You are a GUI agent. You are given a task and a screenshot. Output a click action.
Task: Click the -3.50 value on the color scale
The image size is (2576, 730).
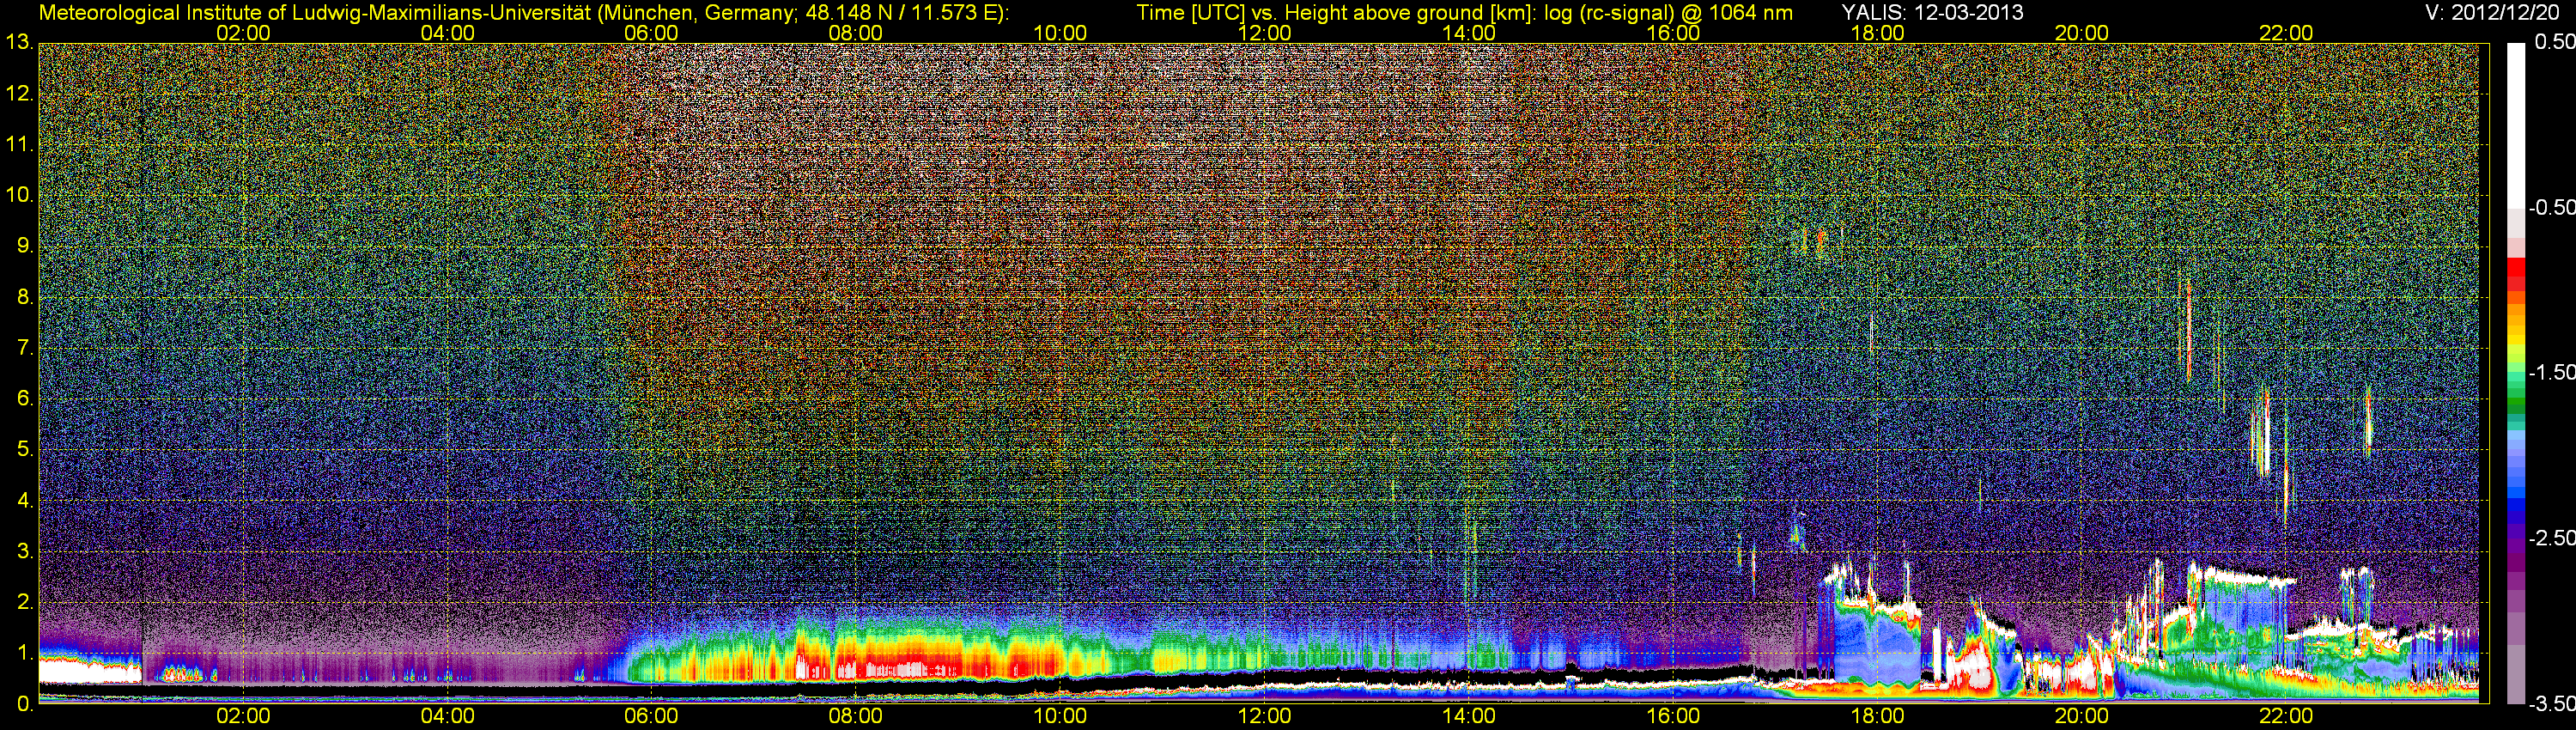pos(2552,704)
